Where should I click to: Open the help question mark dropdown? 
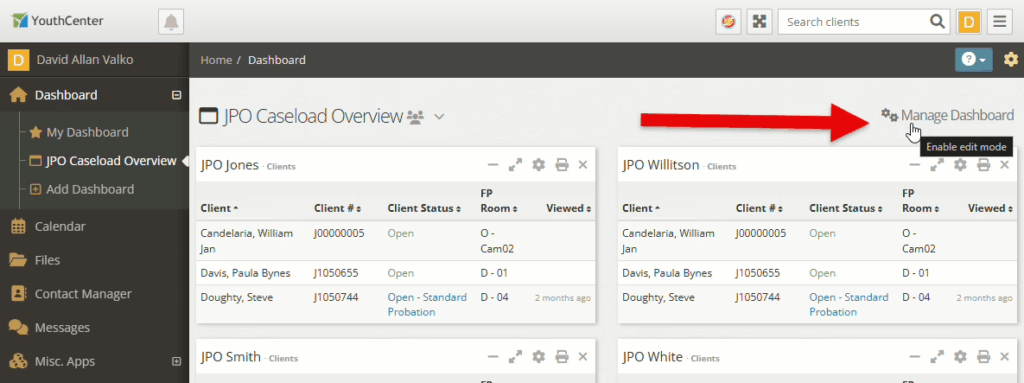pos(974,59)
